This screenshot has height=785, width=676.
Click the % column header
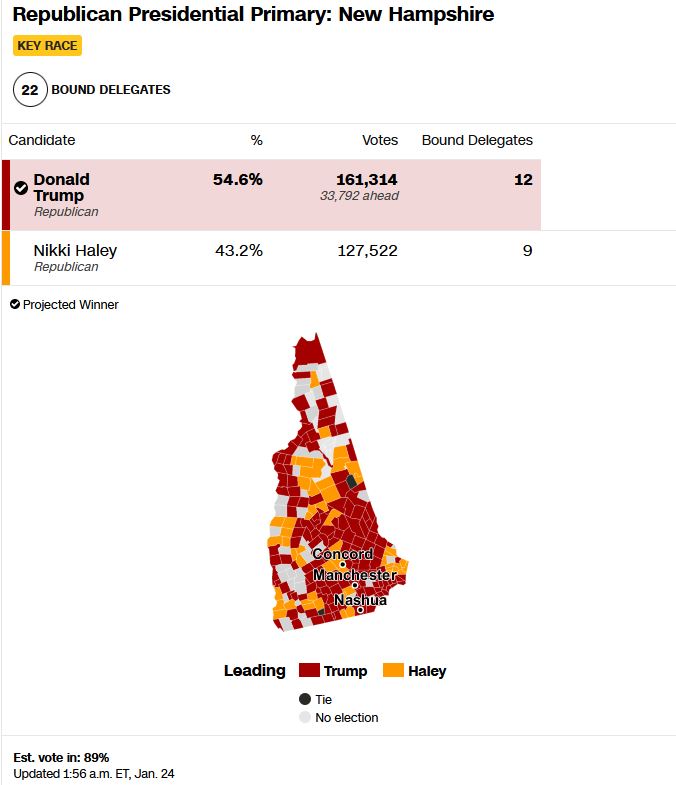(x=256, y=140)
